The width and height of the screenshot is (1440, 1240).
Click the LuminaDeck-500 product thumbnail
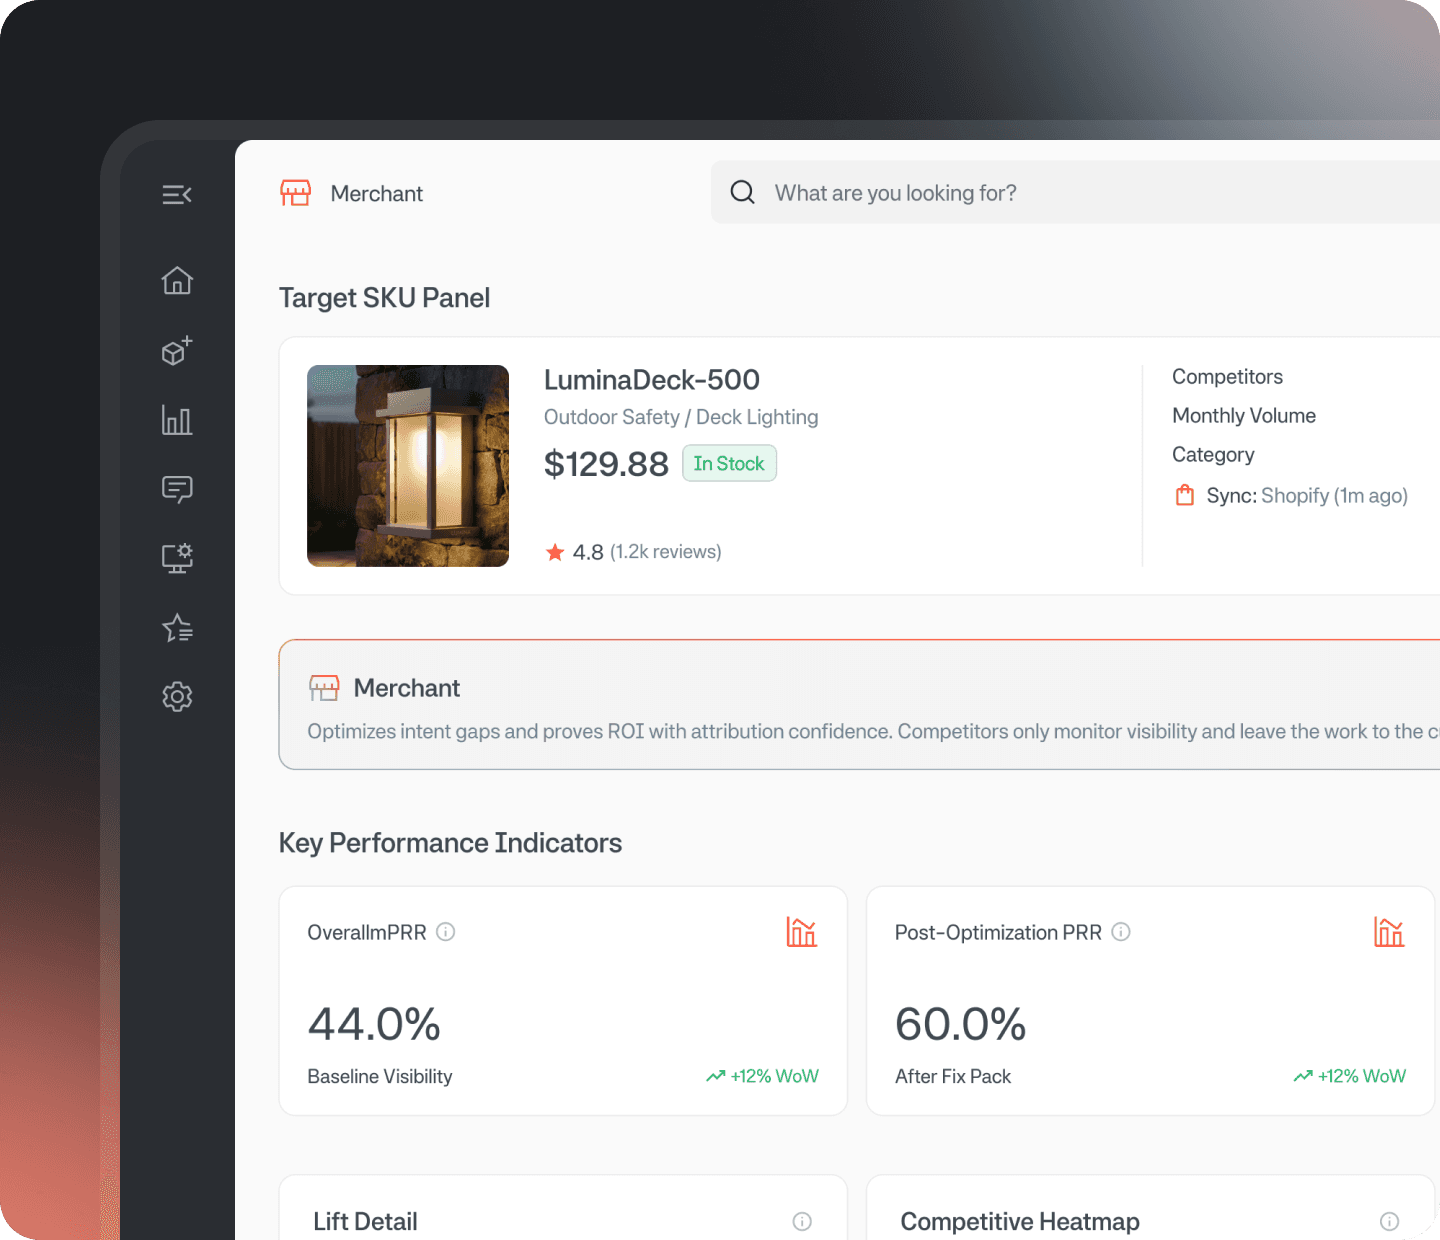[x=408, y=466]
